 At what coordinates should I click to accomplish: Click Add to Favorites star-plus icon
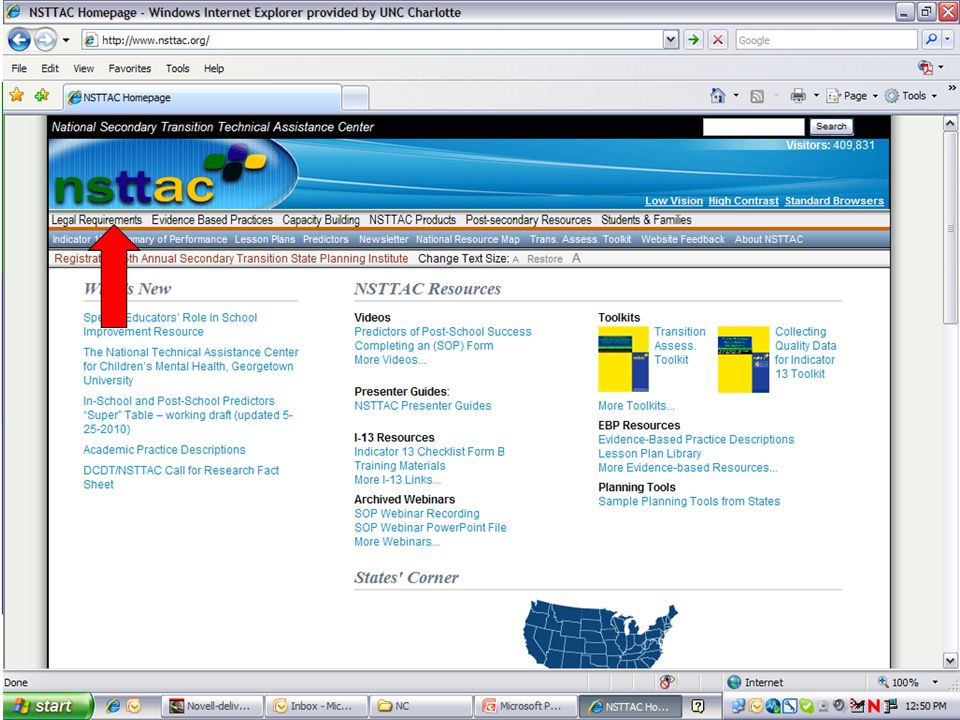(x=42, y=96)
